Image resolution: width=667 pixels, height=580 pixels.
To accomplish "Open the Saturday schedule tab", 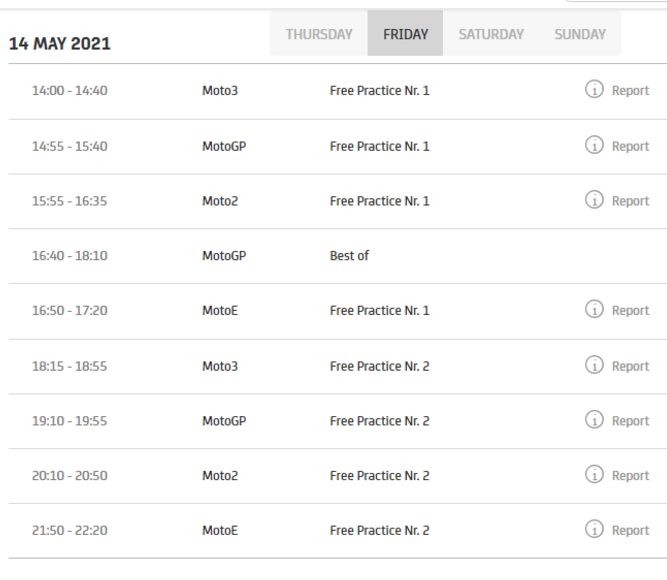I will click(x=491, y=34).
